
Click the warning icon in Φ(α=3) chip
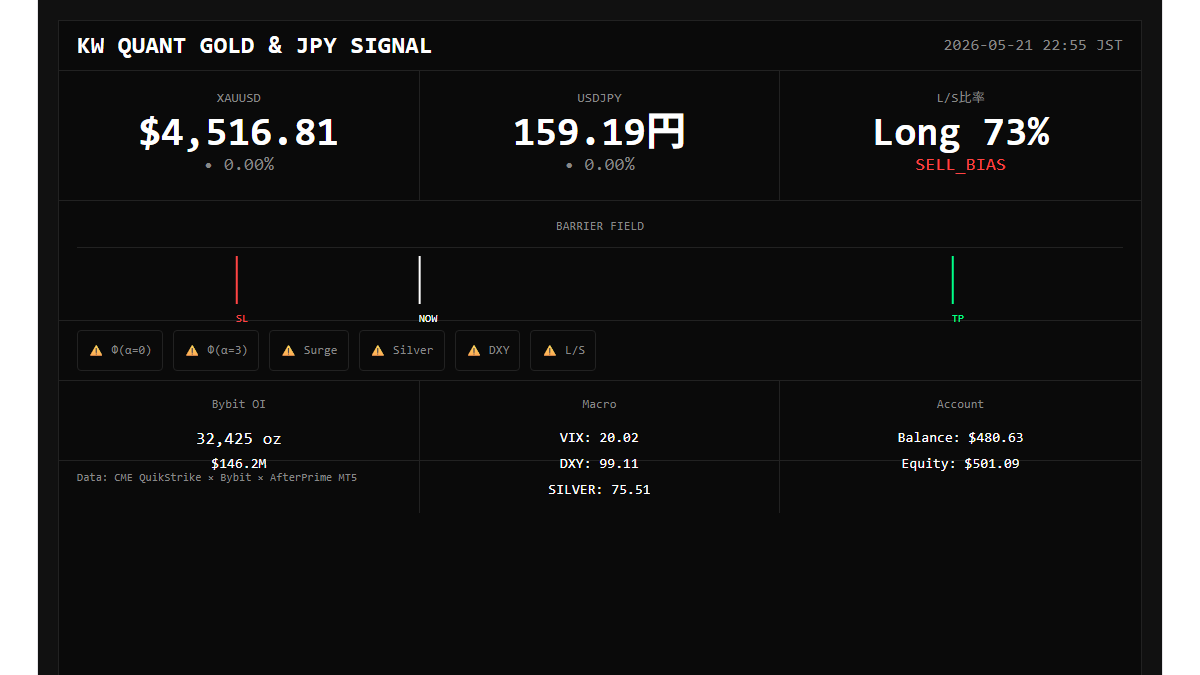tap(192, 351)
